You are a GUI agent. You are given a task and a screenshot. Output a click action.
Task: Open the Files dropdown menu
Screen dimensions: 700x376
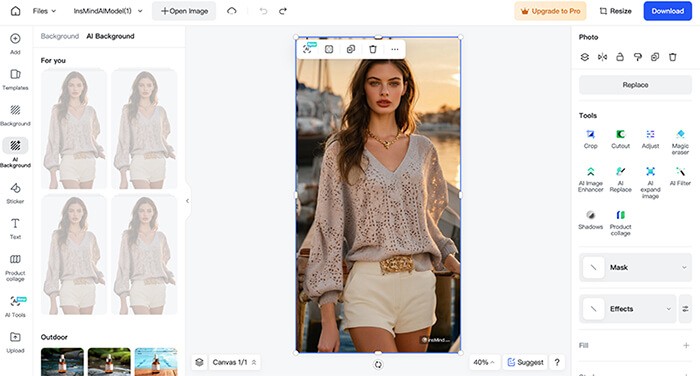(44, 11)
